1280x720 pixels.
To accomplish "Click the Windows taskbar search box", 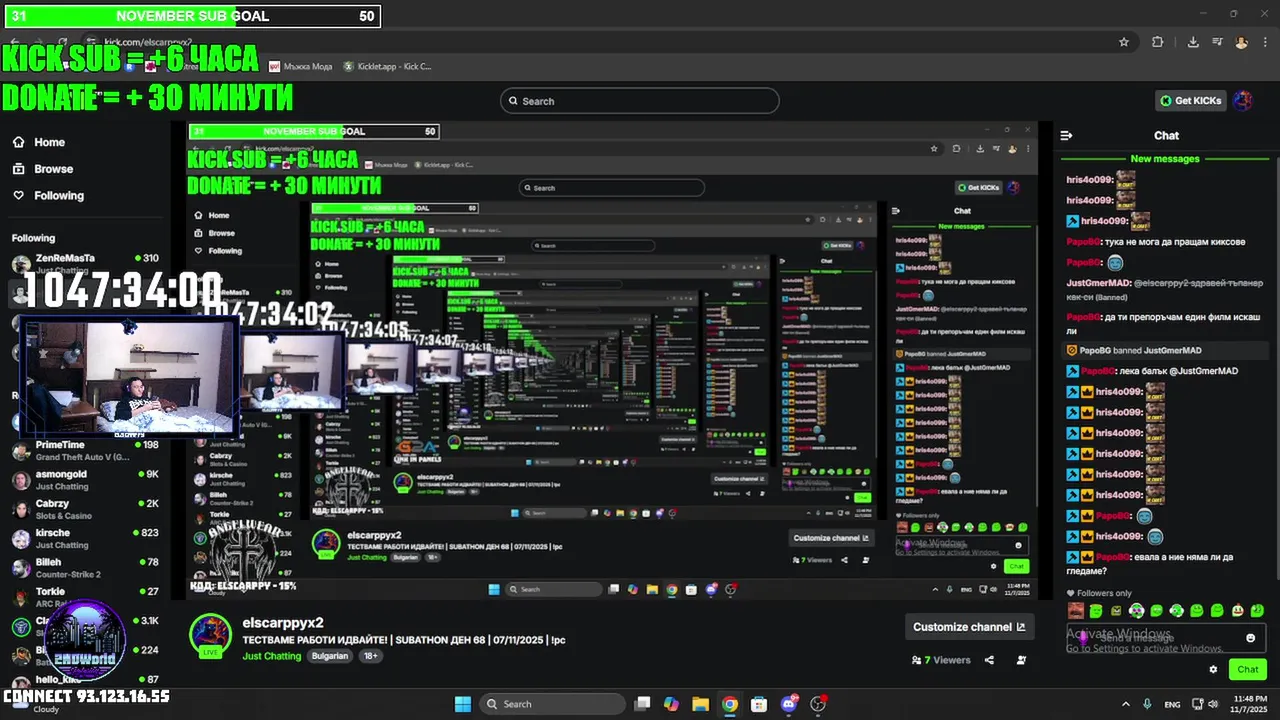I will (x=552, y=704).
